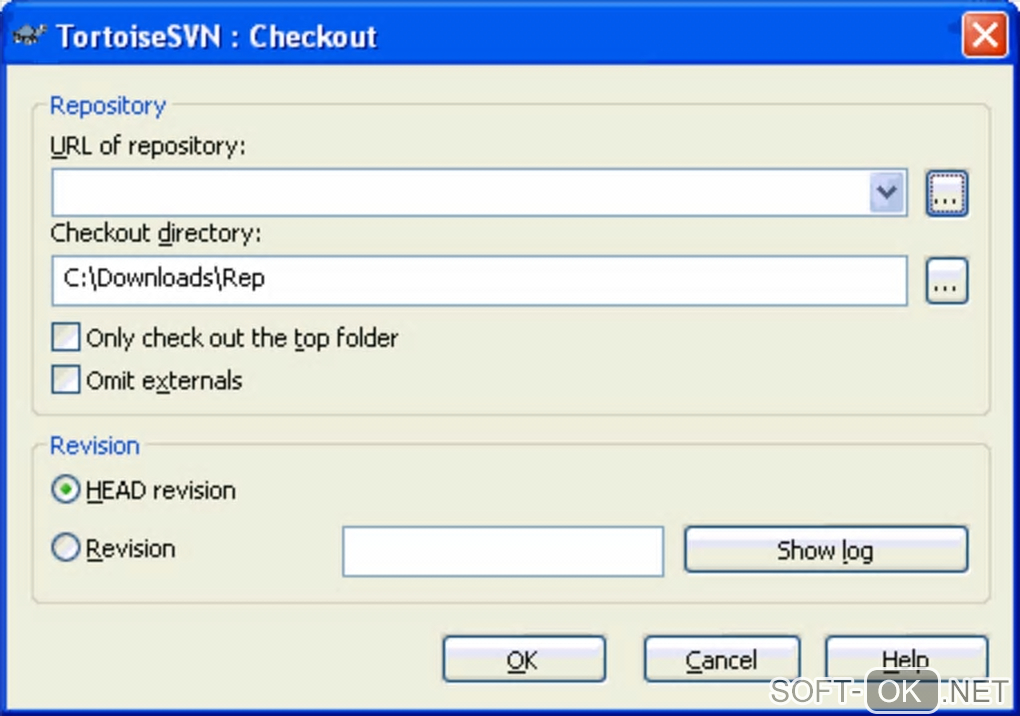Image resolution: width=1020 pixels, height=716 pixels.
Task: Open the URL of repository dropdown arrow
Action: click(887, 192)
